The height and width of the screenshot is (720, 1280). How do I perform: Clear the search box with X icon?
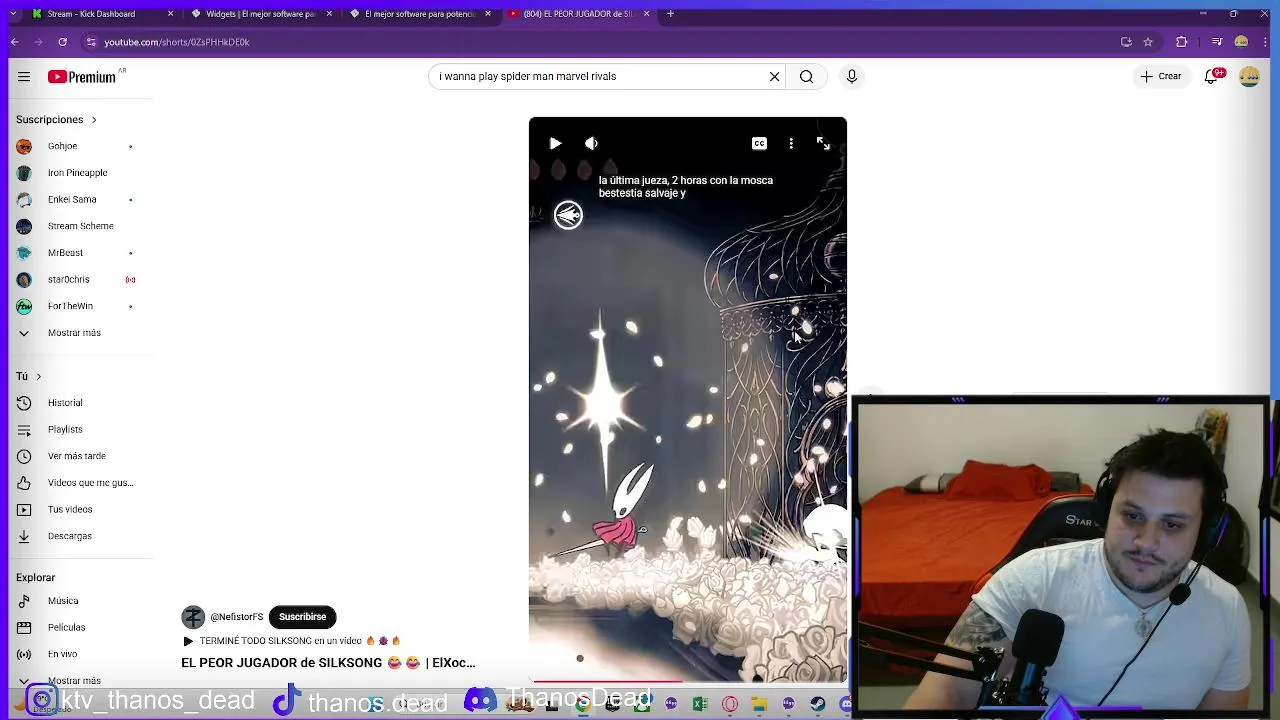[x=774, y=76]
